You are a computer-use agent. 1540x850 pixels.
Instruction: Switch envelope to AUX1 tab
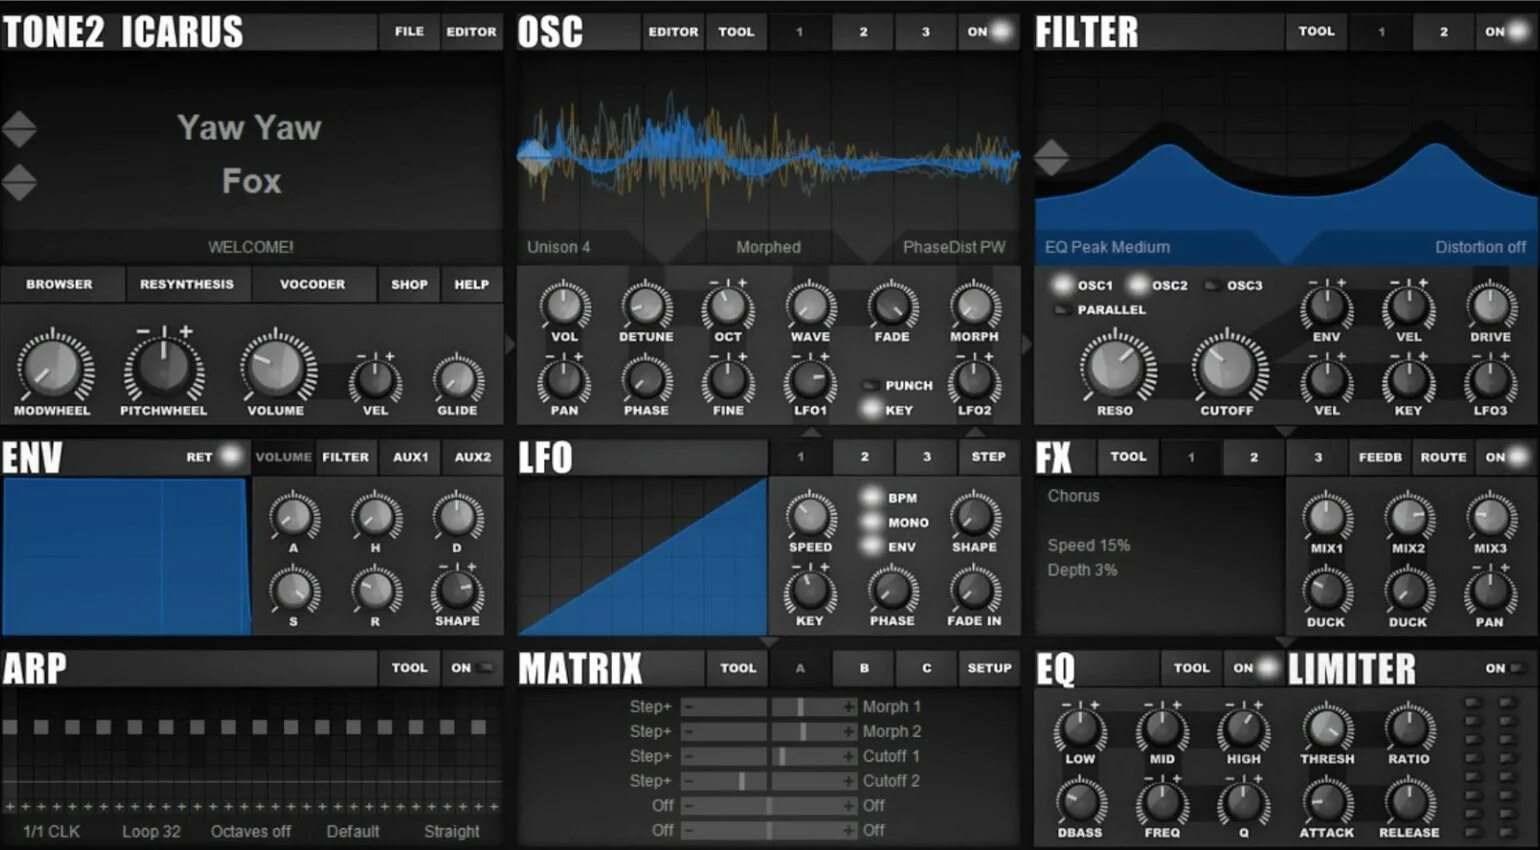(410, 457)
